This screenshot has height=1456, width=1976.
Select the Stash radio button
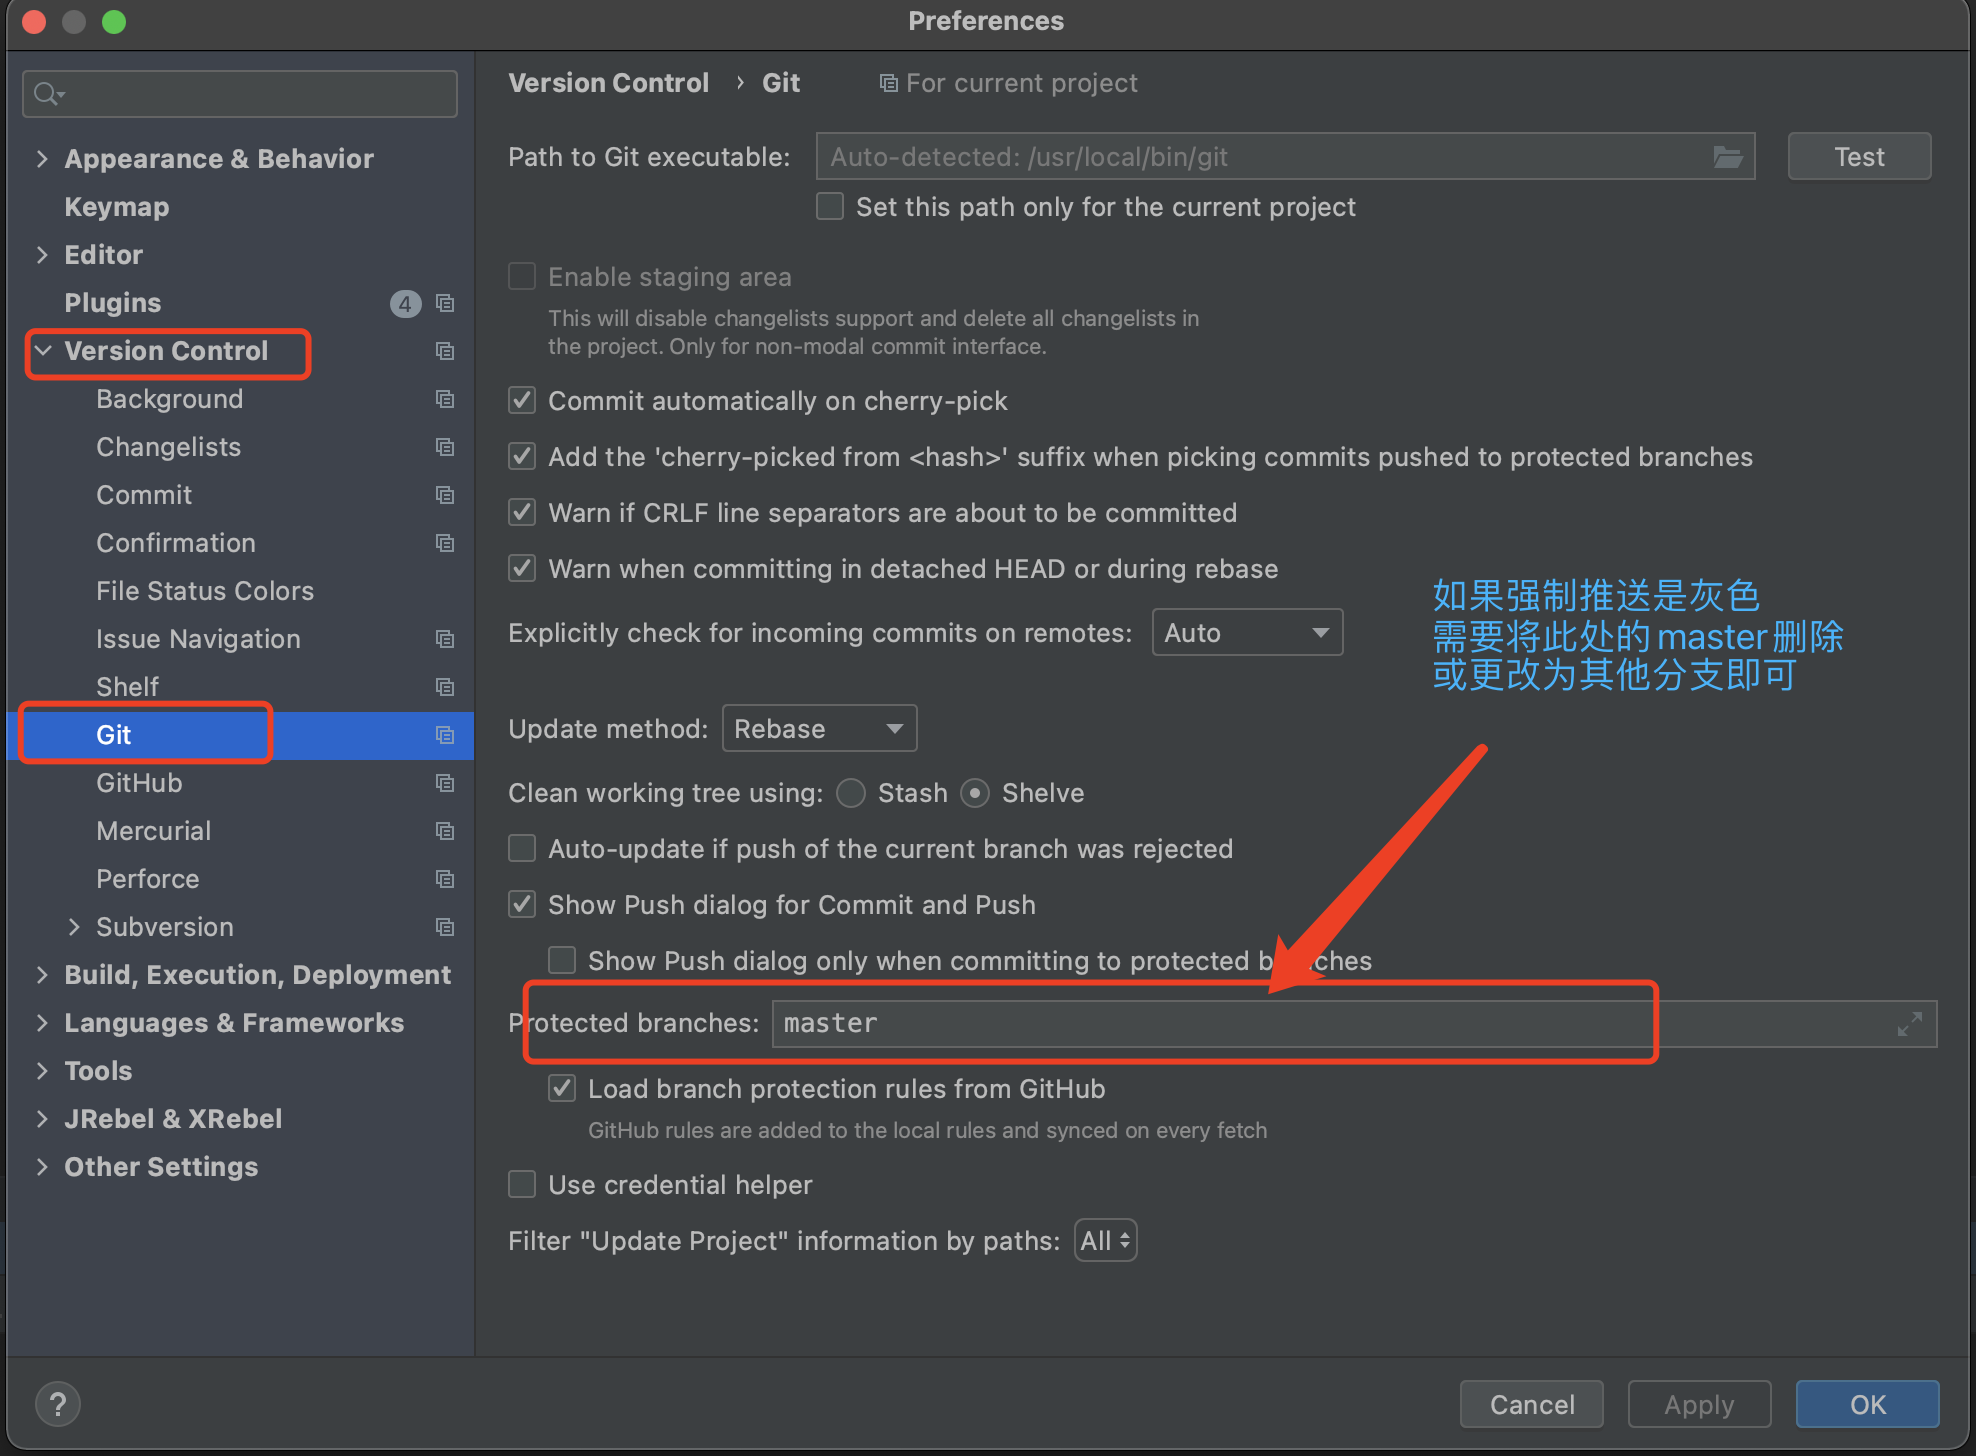click(851, 793)
